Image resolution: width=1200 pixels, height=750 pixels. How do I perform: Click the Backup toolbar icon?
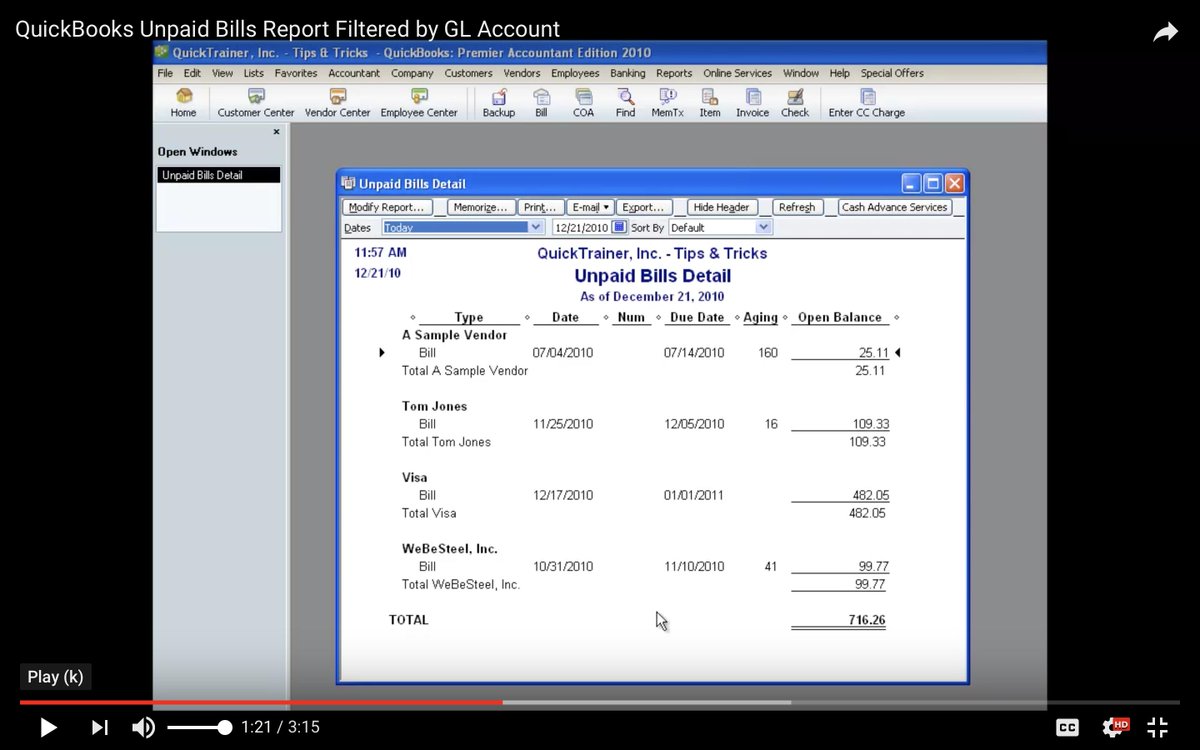(x=499, y=103)
